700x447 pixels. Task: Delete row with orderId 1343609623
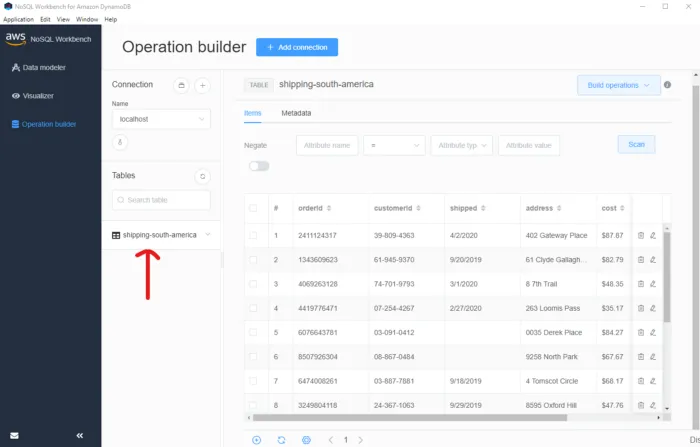(x=641, y=259)
